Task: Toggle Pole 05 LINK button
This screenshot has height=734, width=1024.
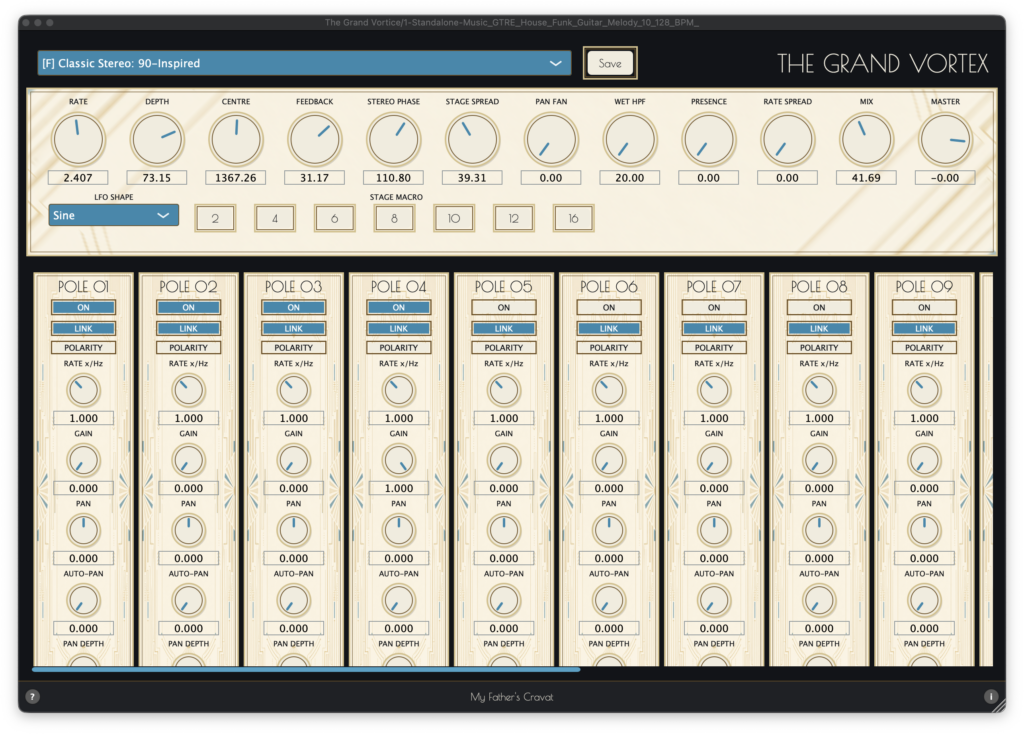Action: click(504, 328)
